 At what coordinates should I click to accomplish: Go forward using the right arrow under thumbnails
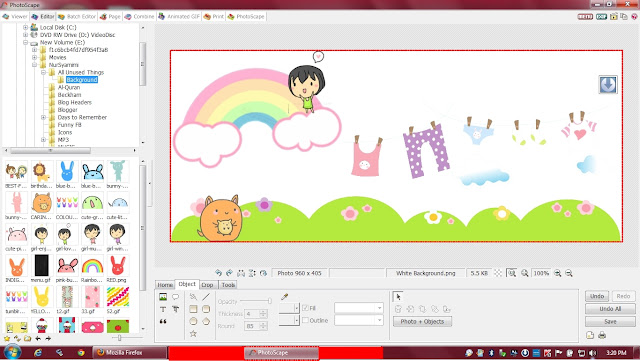pyautogui.click(x=48, y=339)
